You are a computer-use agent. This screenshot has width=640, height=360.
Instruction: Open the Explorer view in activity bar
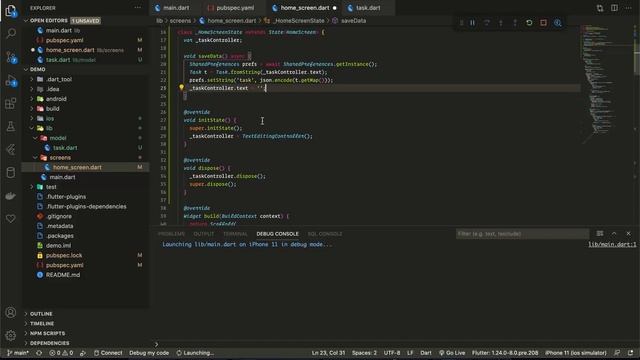click(11, 11)
